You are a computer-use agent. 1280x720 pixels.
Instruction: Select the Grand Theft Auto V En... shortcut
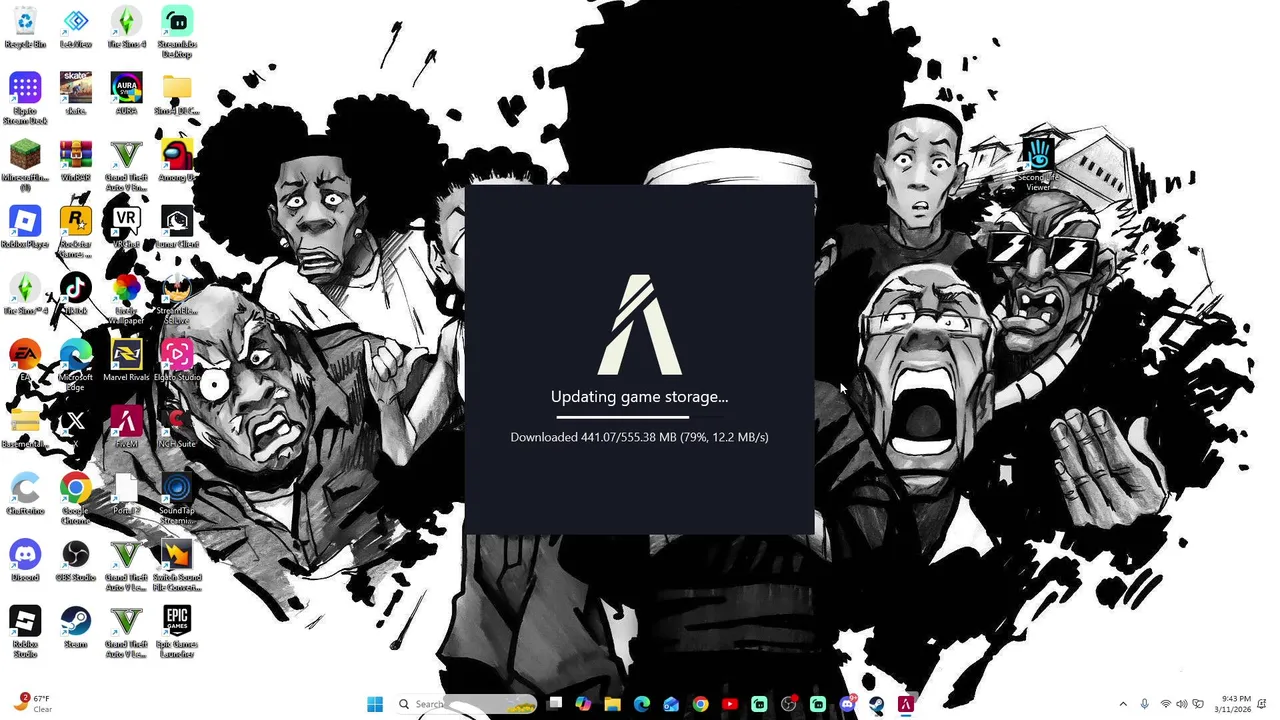(x=126, y=165)
